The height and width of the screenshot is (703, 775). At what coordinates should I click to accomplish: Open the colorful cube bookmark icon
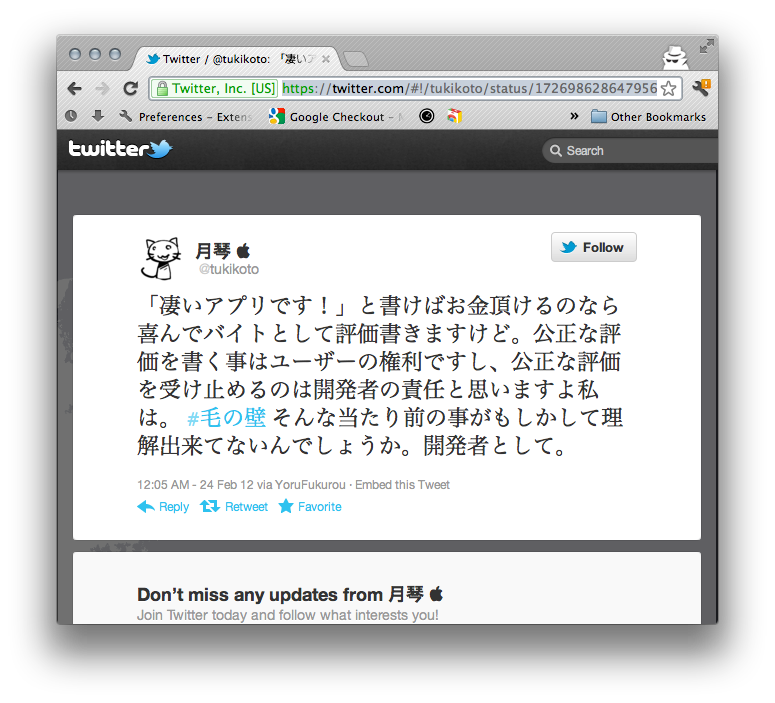click(x=454, y=116)
